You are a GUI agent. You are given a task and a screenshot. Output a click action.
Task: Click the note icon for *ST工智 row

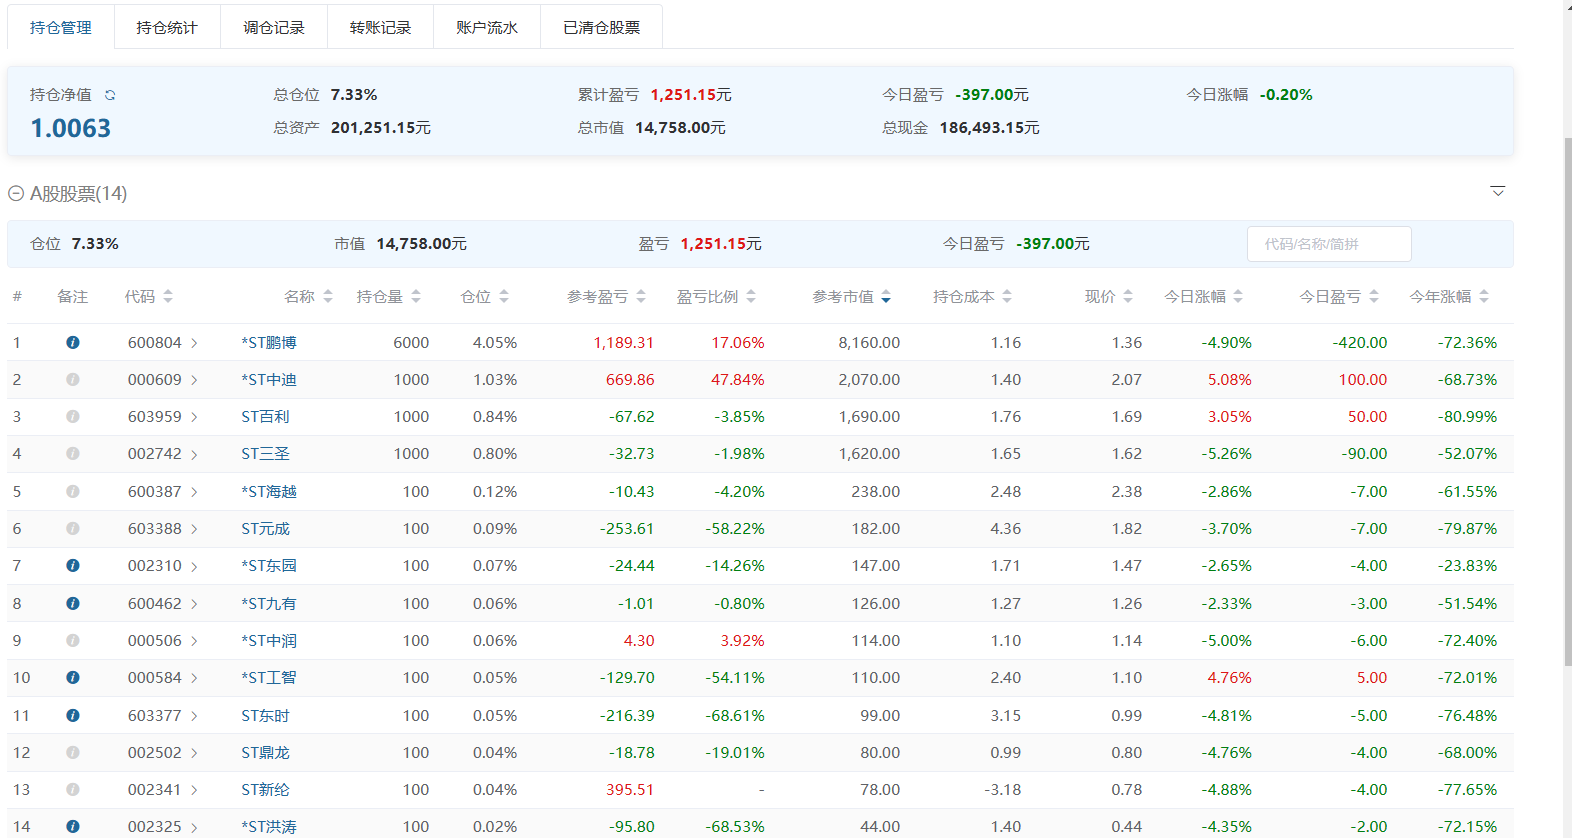[x=73, y=678]
